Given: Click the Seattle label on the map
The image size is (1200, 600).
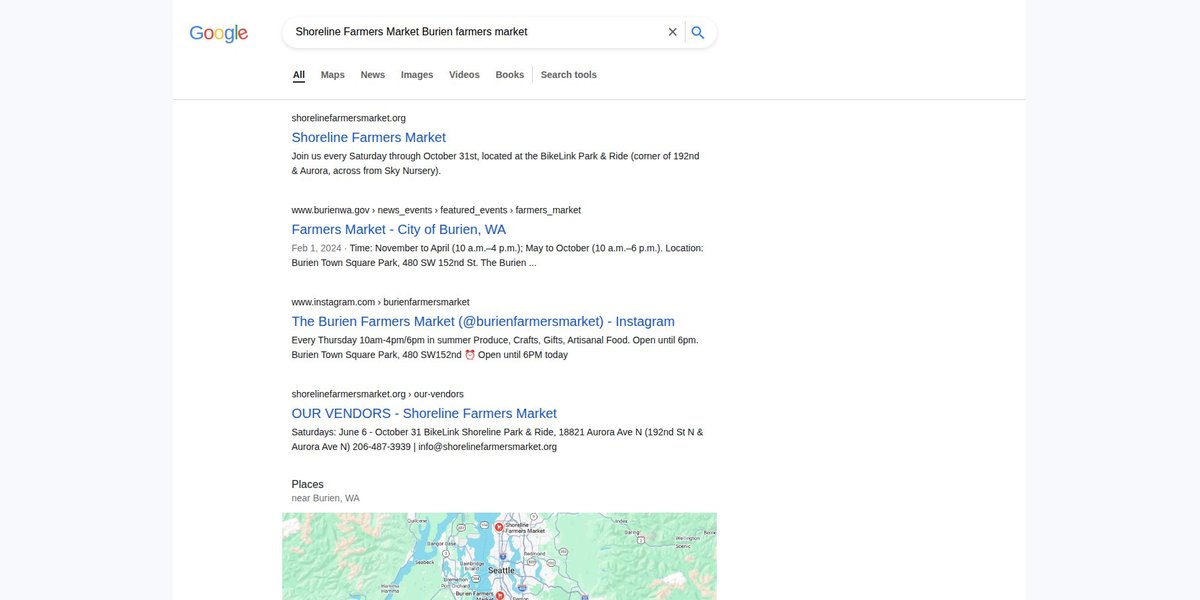Looking at the screenshot, I should (501, 570).
